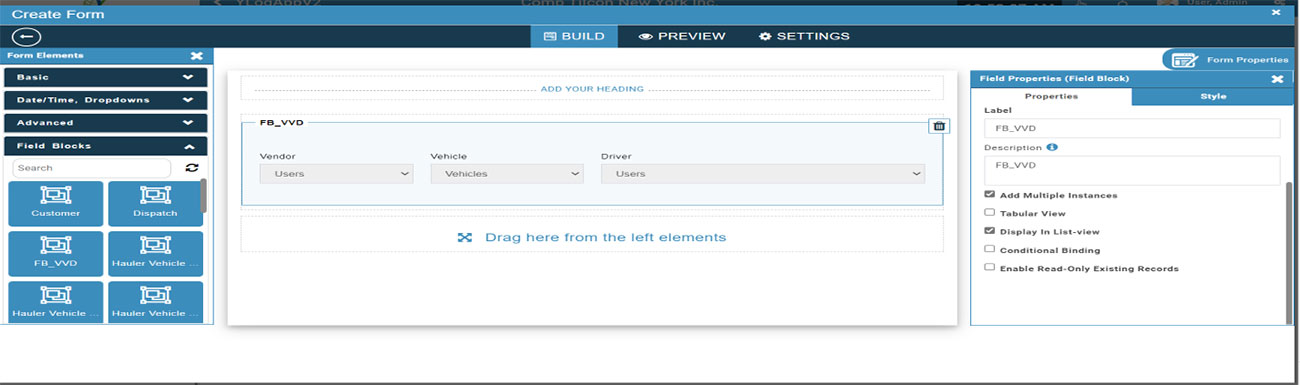Enable Conditional Binding checkbox
This screenshot has width=1300, height=385.
[989, 250]
